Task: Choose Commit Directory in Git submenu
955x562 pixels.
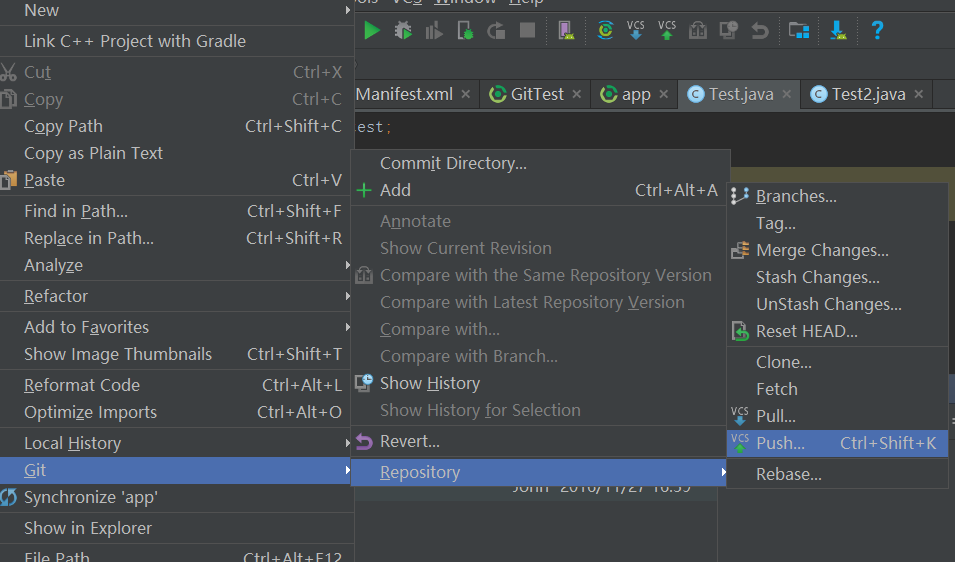Action: click(x=540, y=163)
